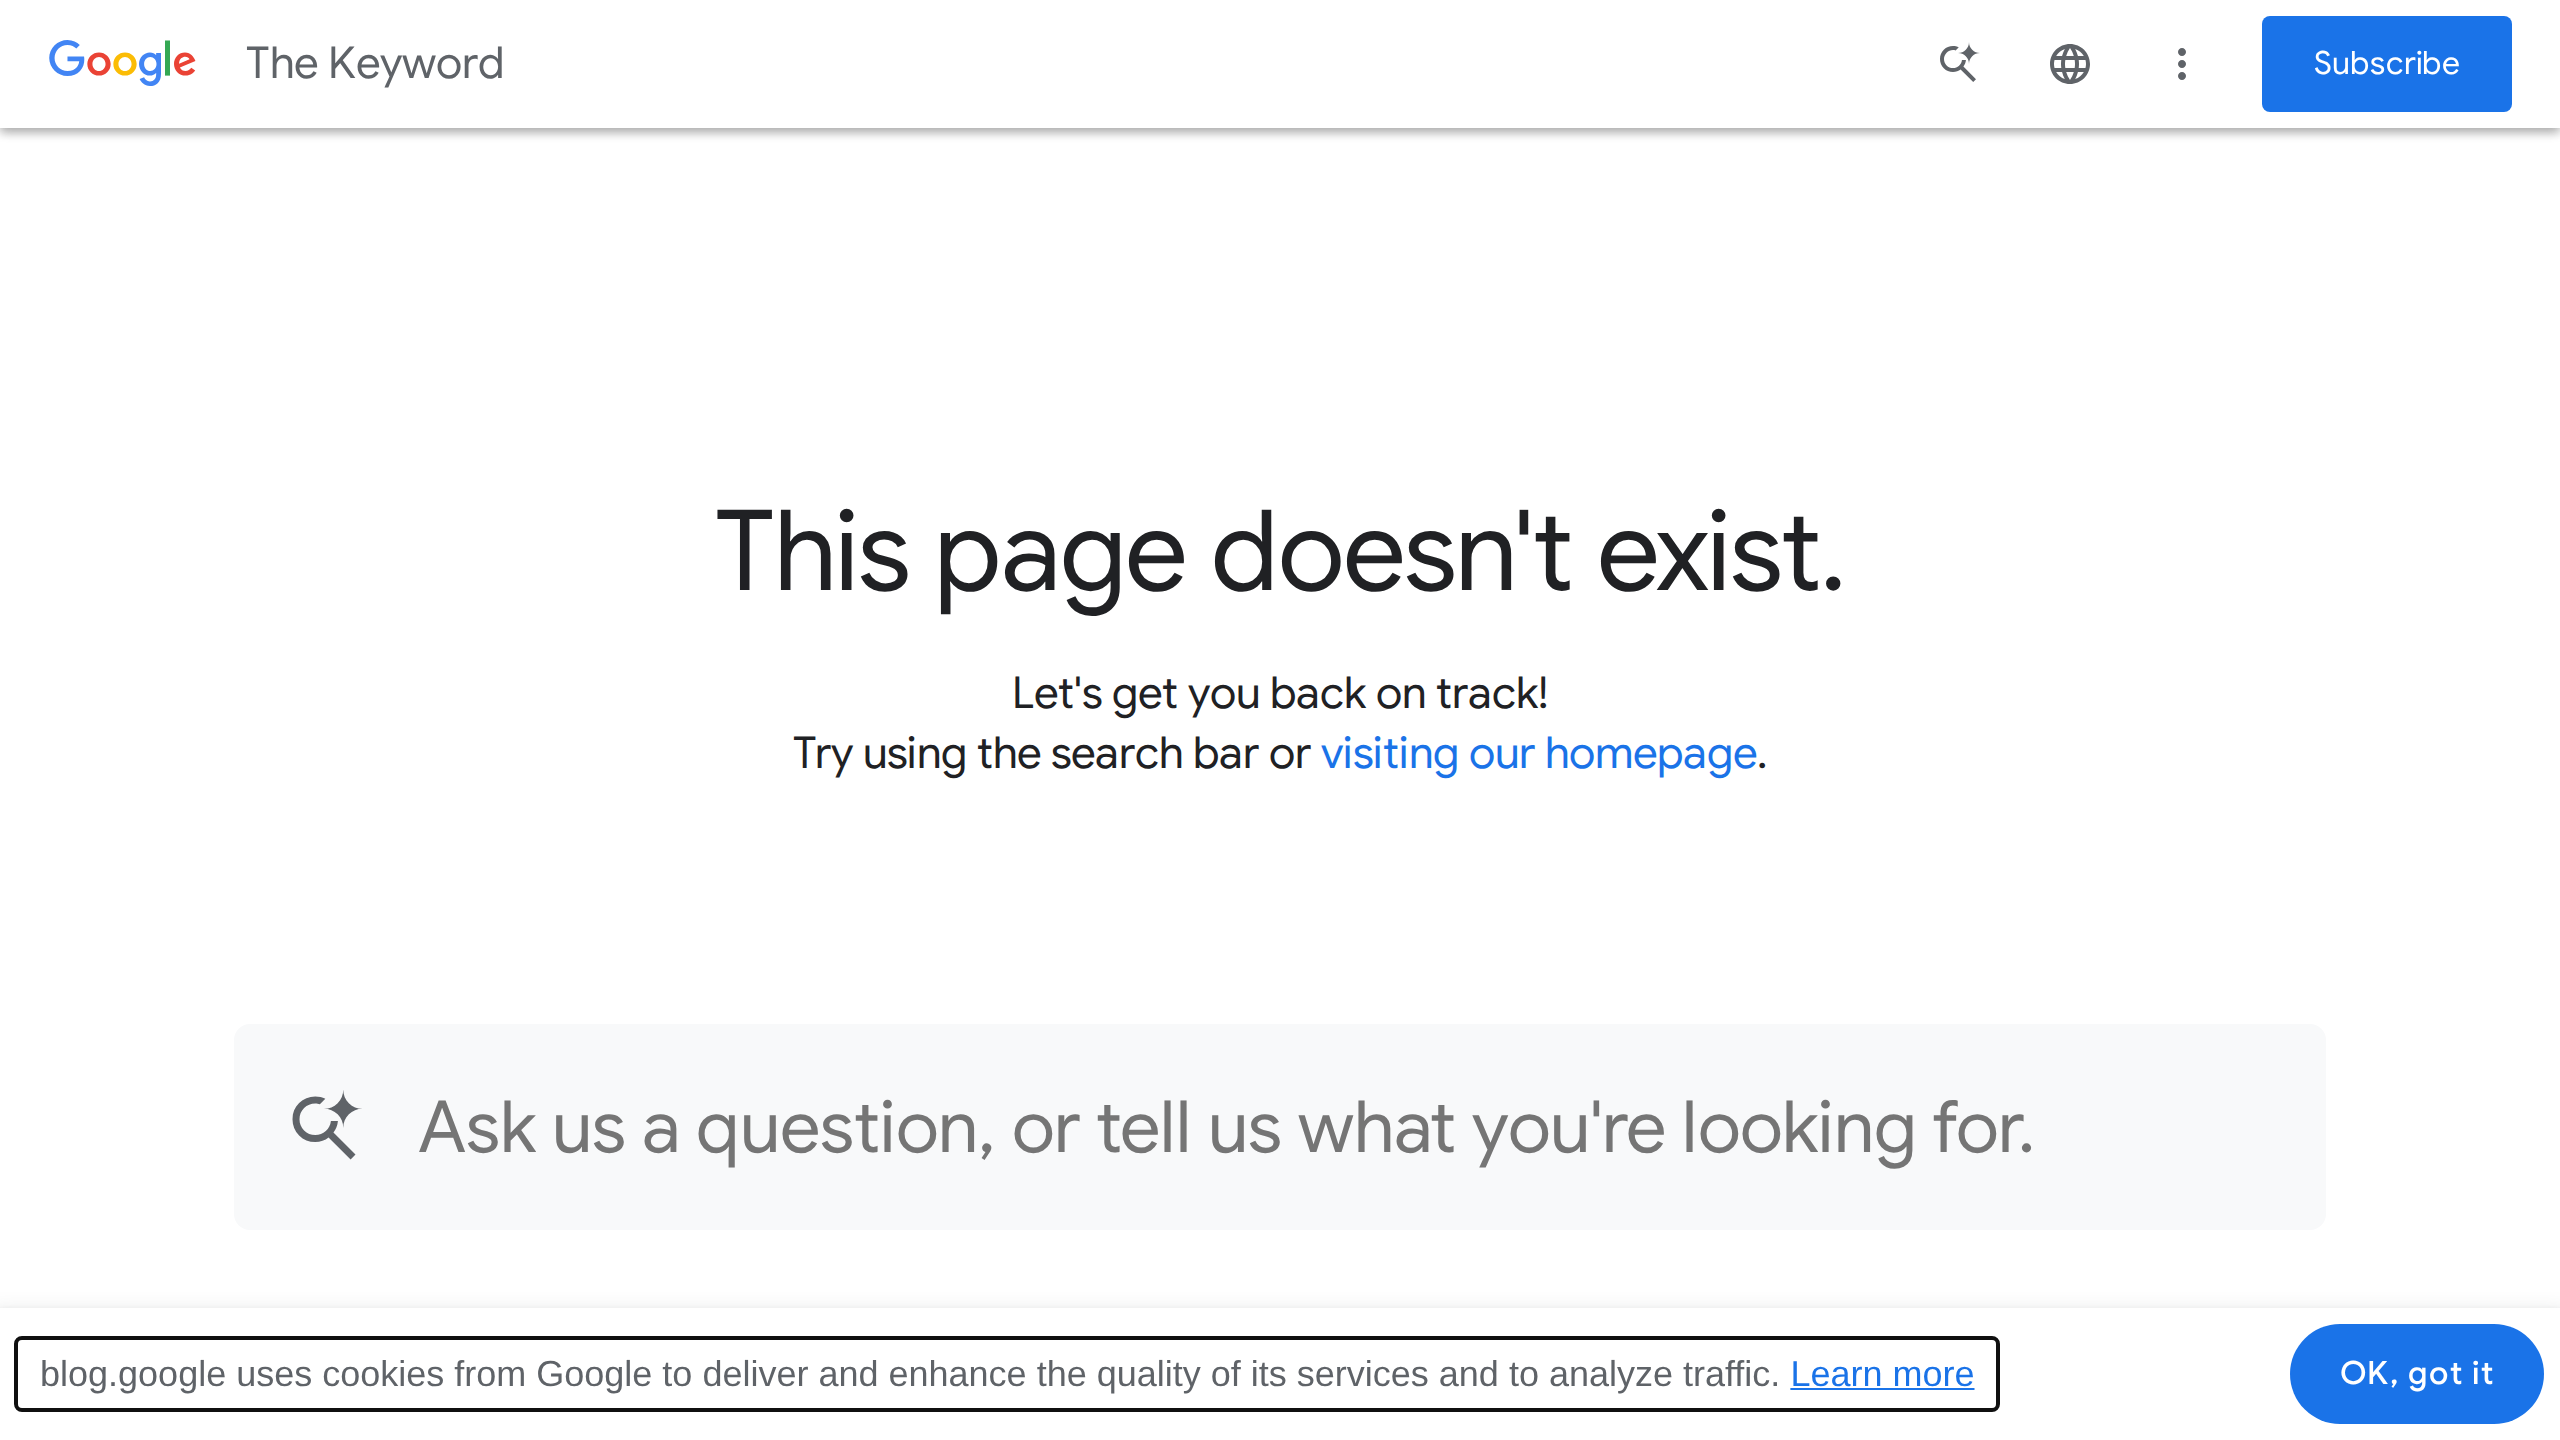Screen dimensions: 2560x1440
Task: Click the "looking for." placeholder text
Action: [1857, 1128]
